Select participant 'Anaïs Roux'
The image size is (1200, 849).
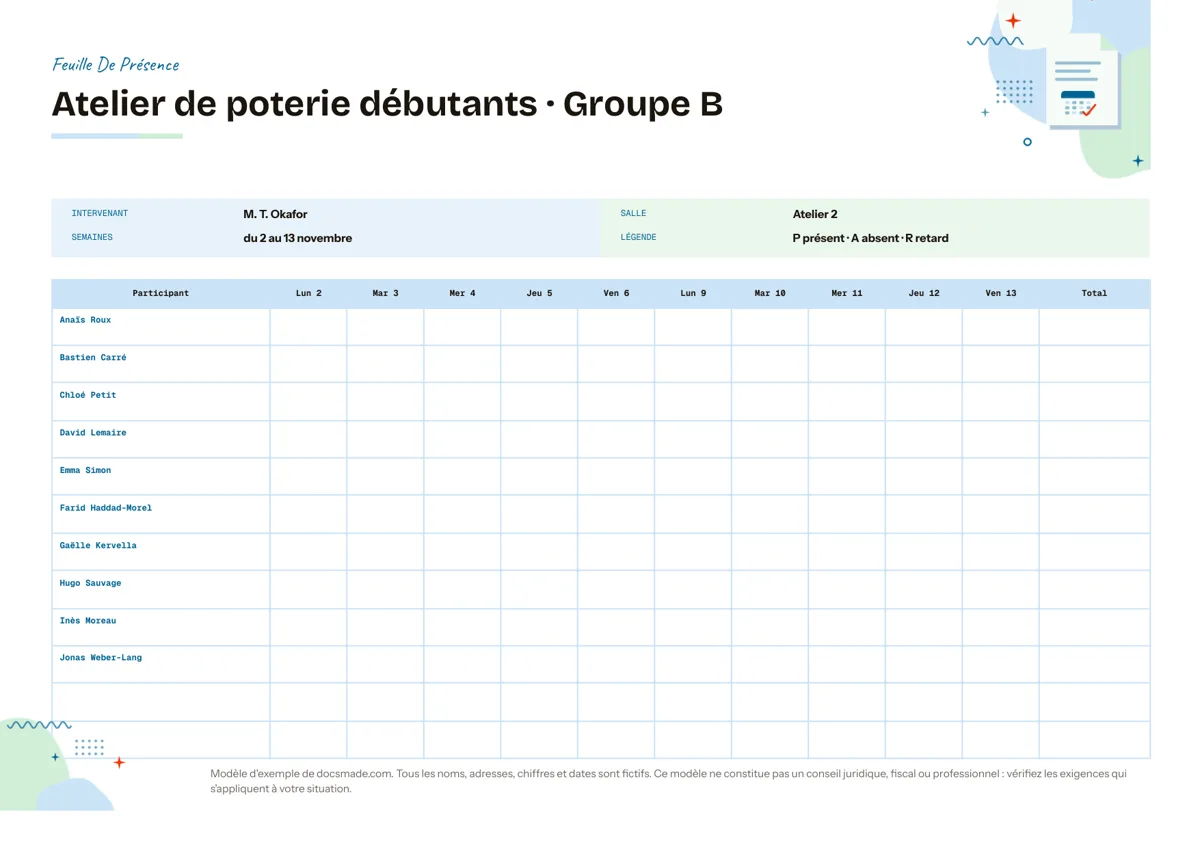point(85,320)
